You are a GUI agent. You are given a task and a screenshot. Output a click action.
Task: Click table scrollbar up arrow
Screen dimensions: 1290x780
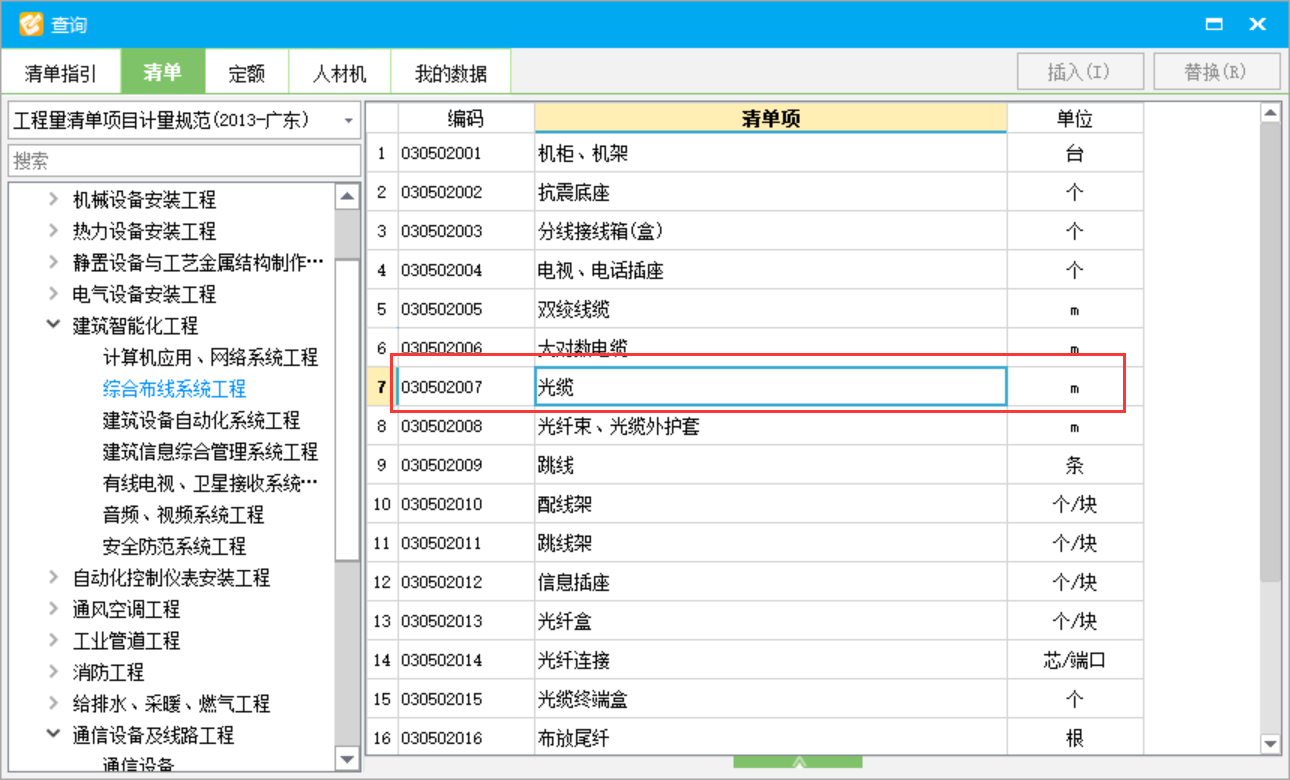(x=1270, y=113)
